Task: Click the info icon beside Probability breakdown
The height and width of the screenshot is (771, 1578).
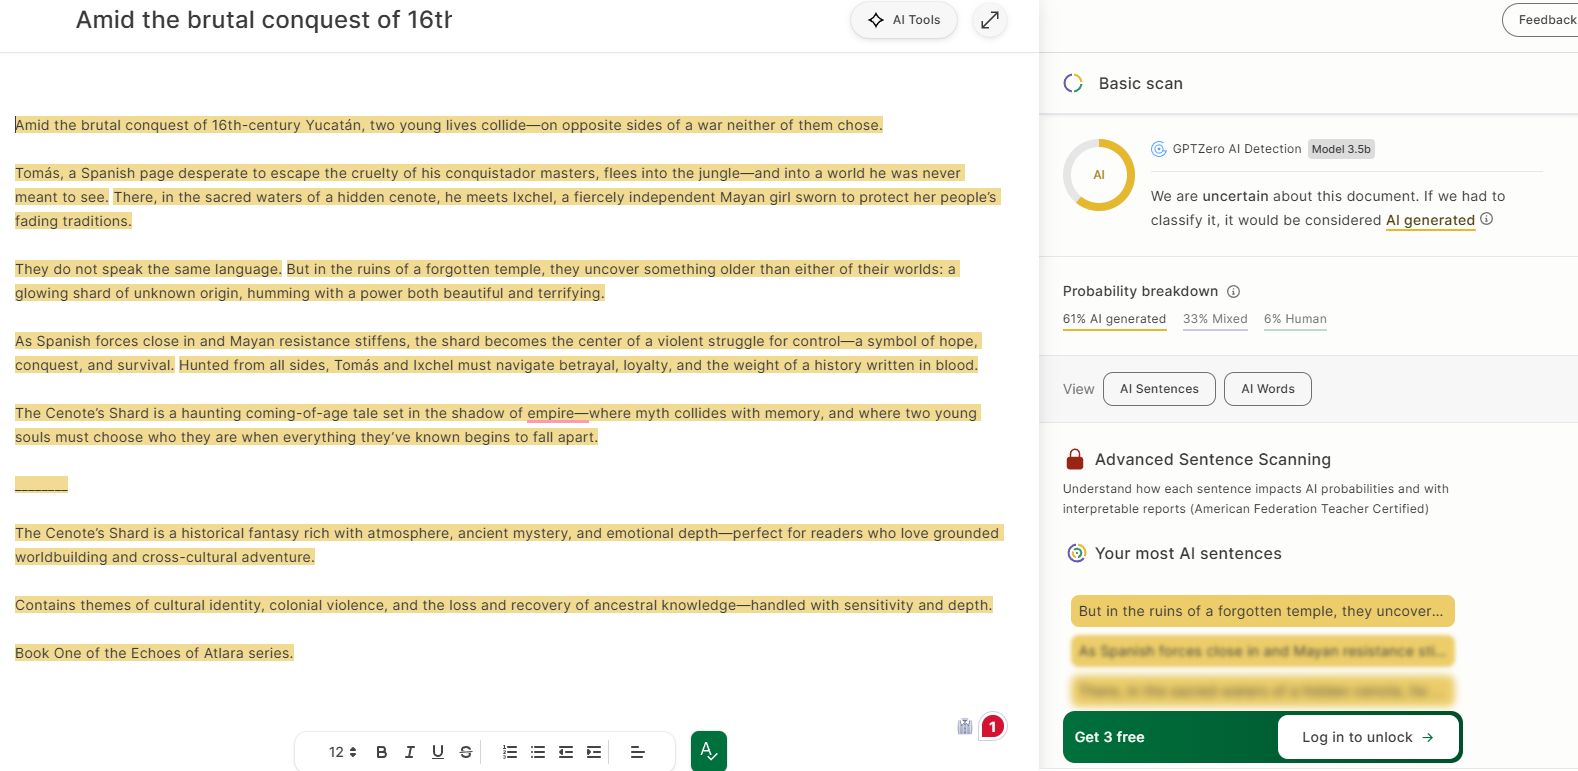Action: coord(1233,291)
